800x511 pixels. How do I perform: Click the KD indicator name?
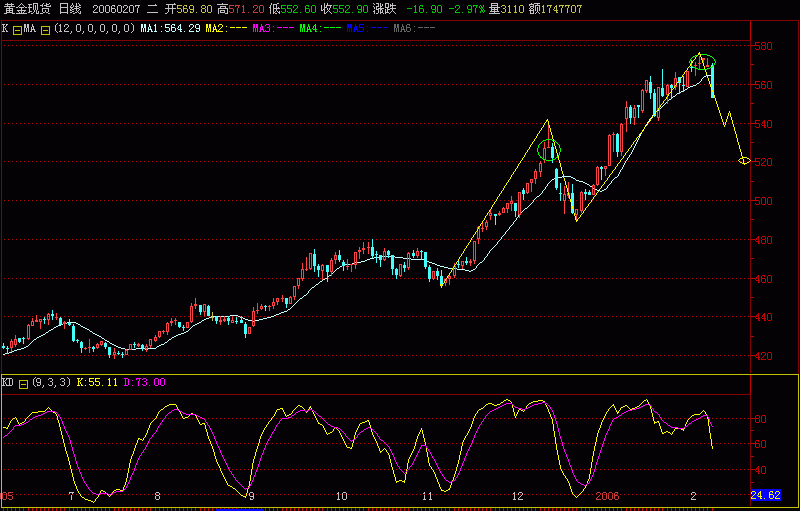pos(8,382)
